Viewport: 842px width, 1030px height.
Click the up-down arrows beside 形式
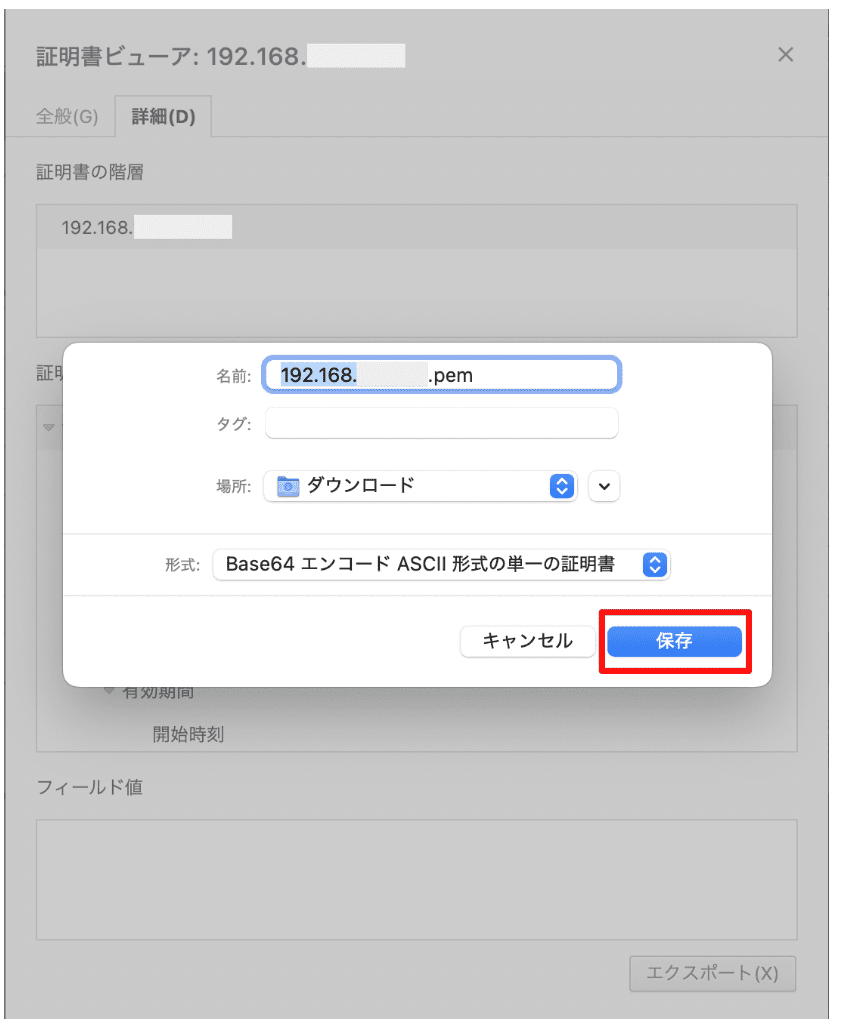(655, 565)
